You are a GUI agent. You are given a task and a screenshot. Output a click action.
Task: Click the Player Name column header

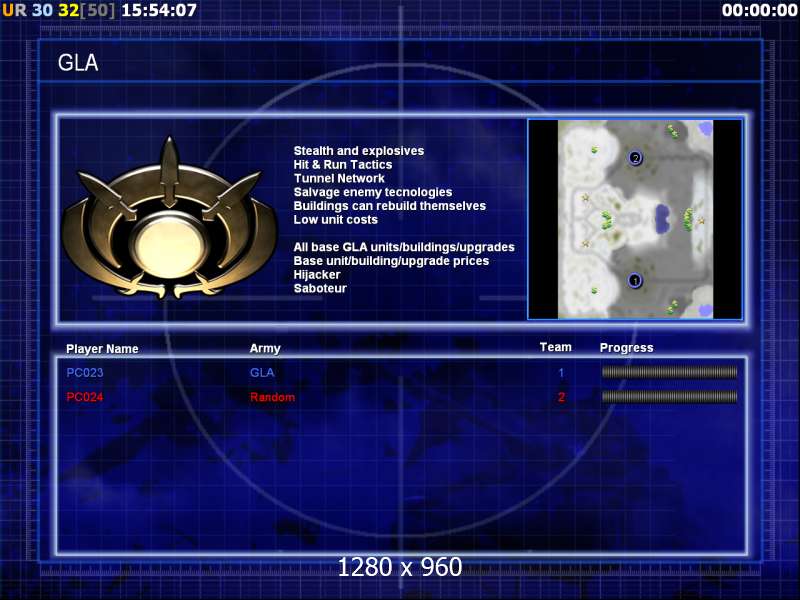[102, 349]
